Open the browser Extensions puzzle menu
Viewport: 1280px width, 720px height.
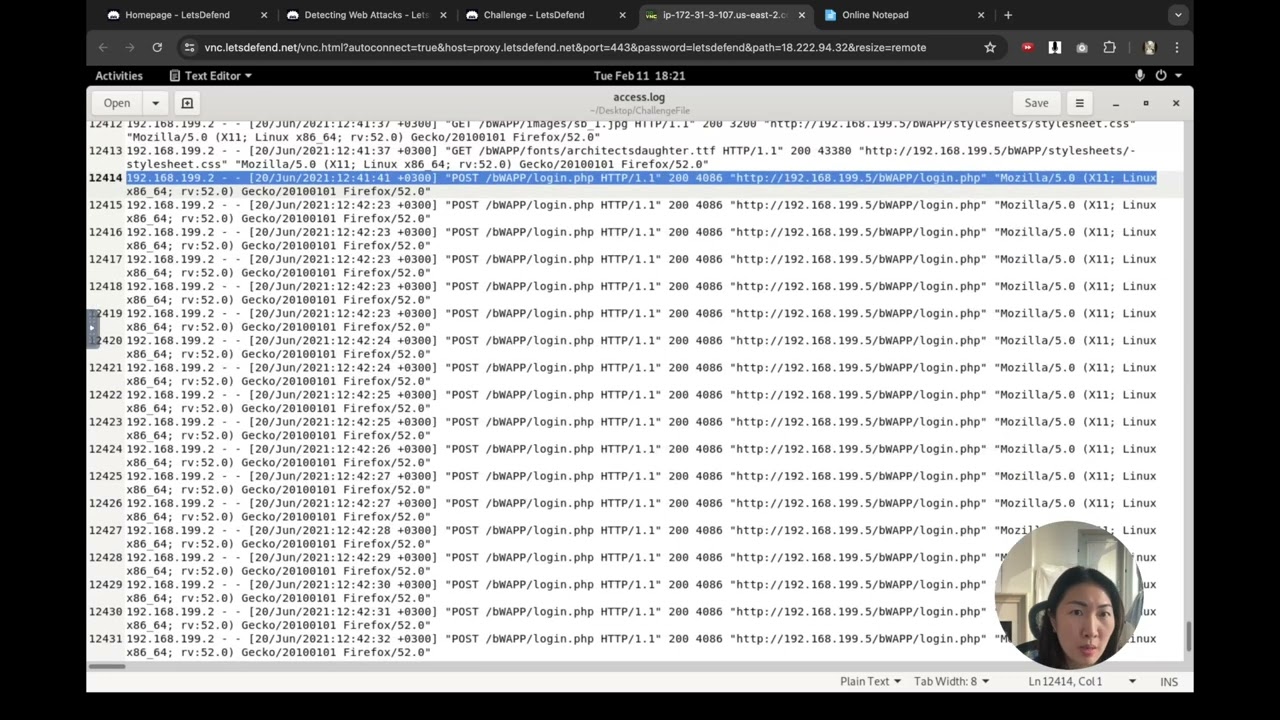coord(1109,47)
